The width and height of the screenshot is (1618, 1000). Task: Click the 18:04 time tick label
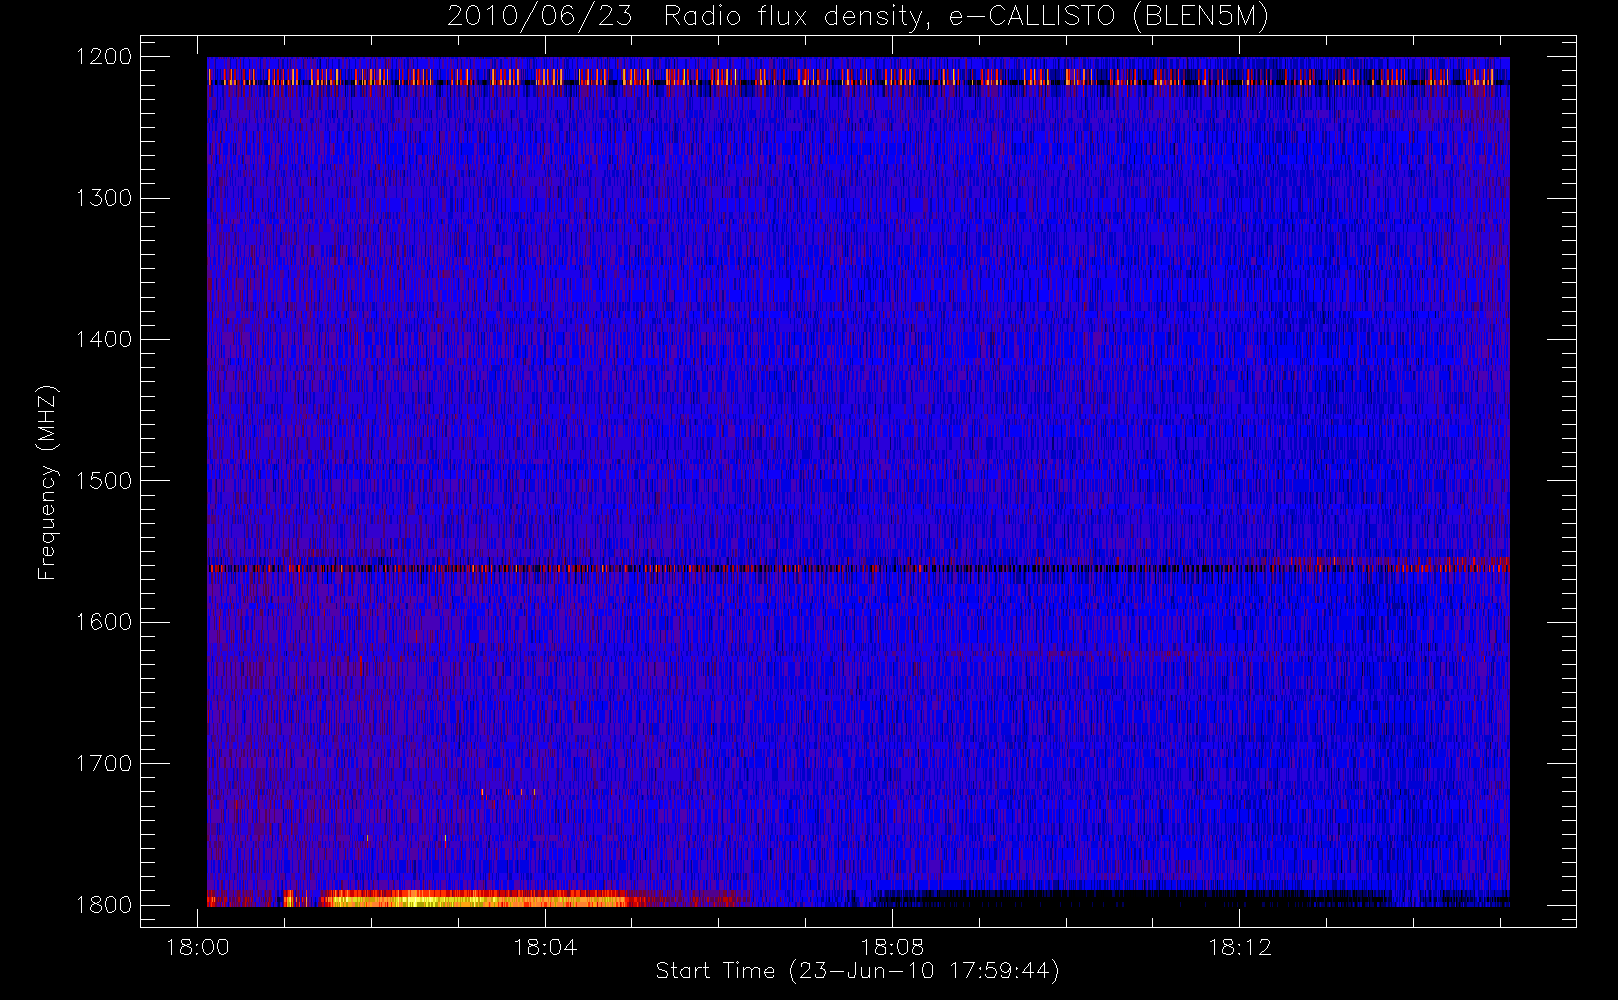(545, 947)
